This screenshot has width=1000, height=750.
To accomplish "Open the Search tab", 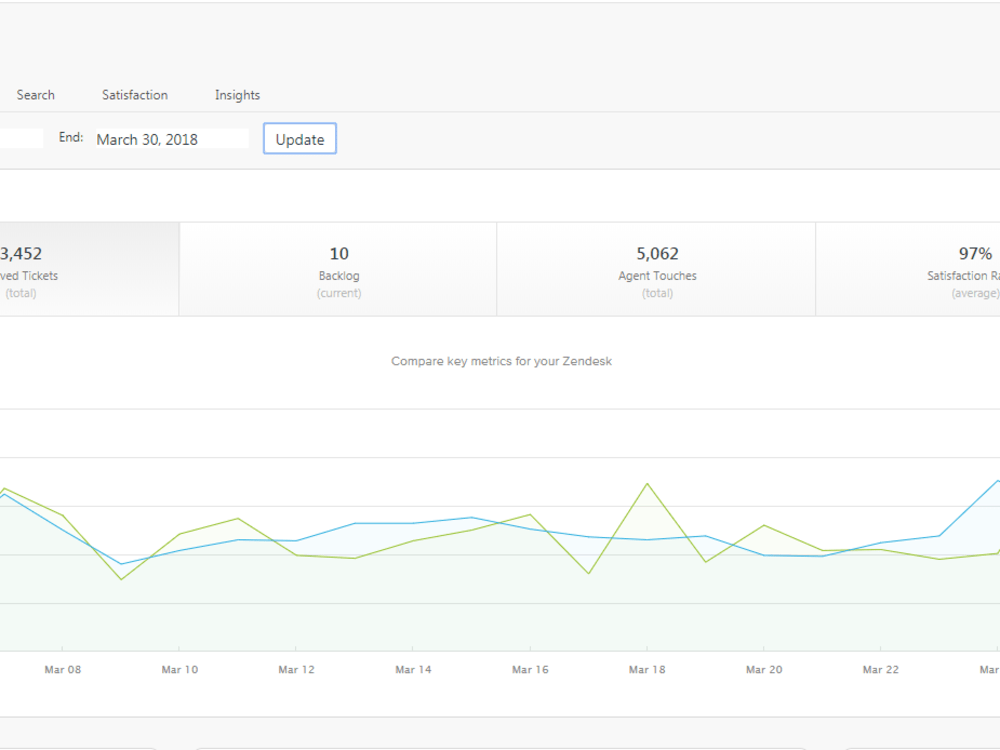I will pyautogui.click(x=36, y=95).
